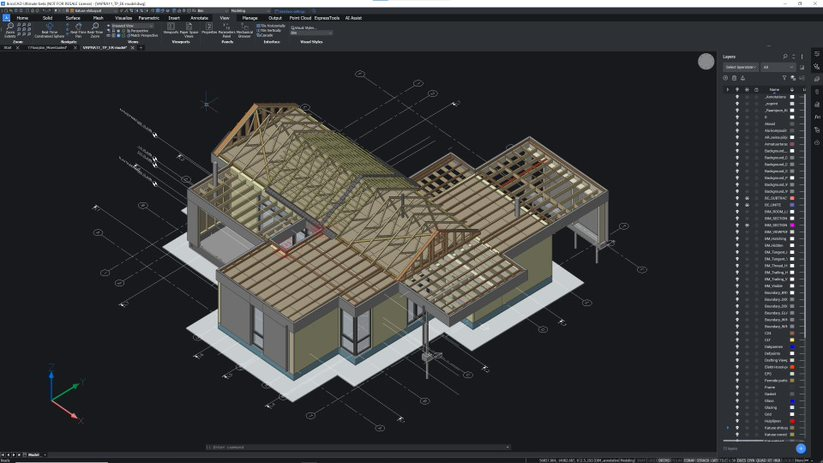Open the Unsaved View dropdown
823x463 pixels.
132,26
